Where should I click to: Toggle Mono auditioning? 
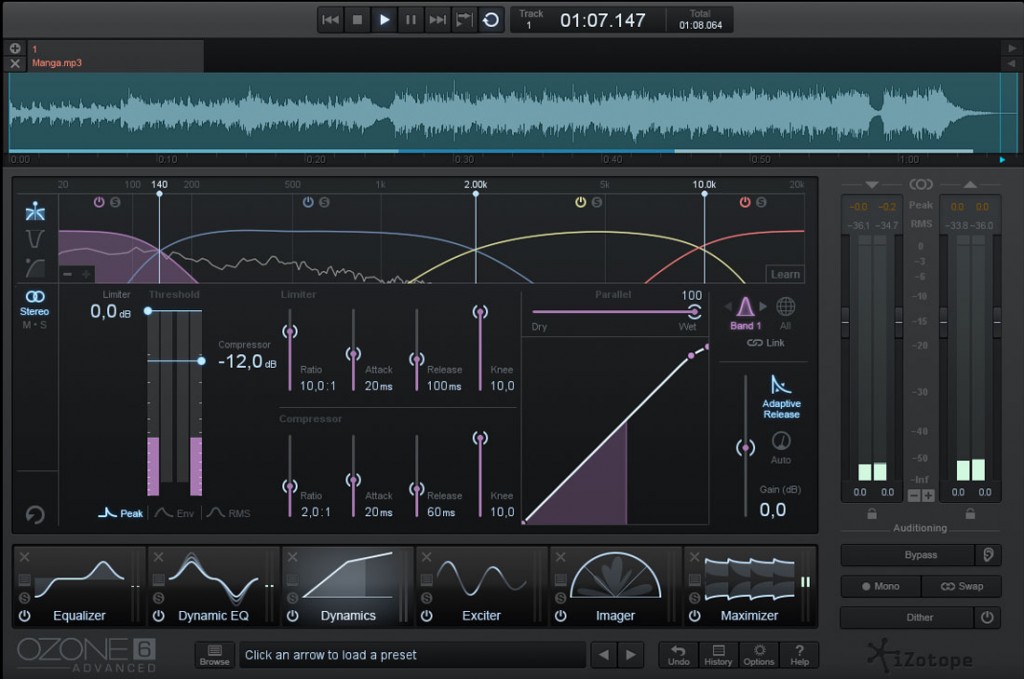pos(880,586)
